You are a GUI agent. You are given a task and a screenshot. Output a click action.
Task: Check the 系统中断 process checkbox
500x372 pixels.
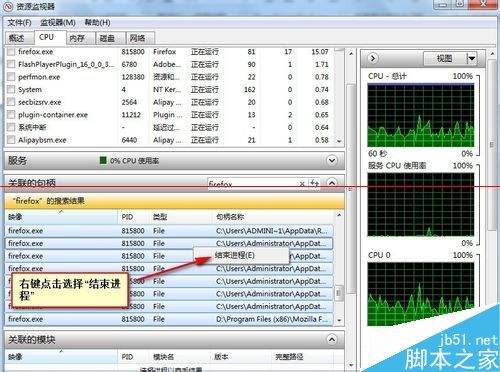coord(11,127)
